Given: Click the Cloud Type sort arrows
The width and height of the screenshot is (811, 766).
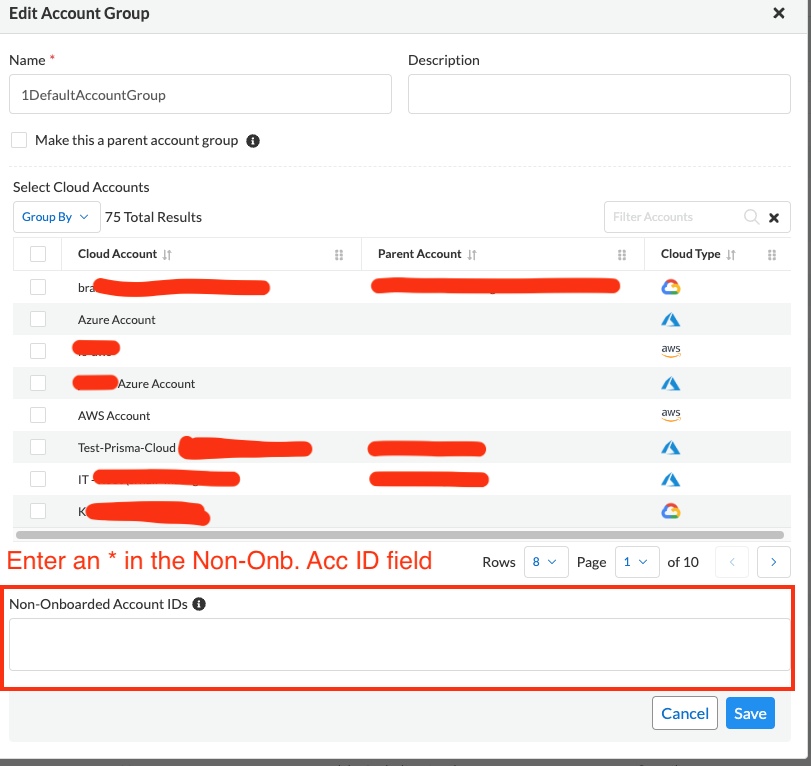Looking at the screenshot, I should (731, 255).
